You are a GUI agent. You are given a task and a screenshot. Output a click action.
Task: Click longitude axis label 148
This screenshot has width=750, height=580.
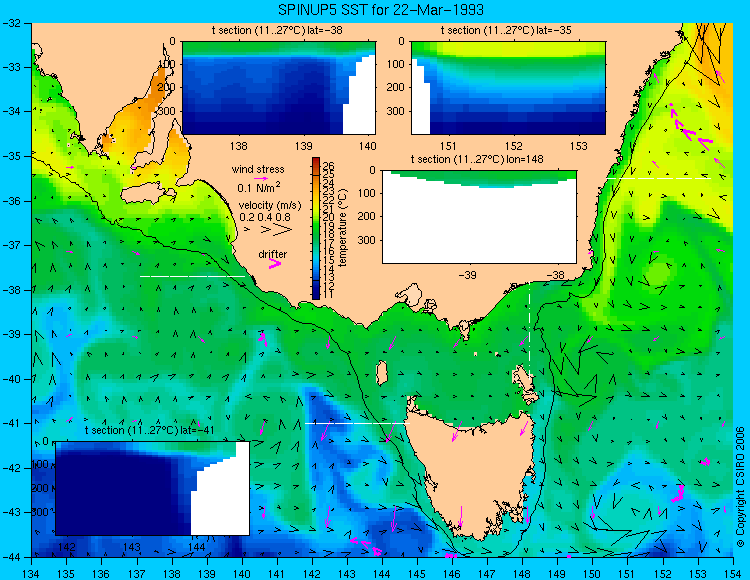[522, 574]
